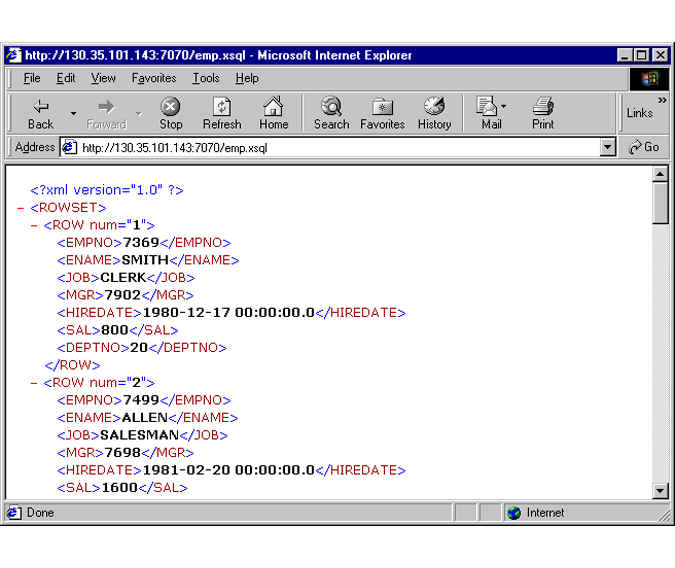This screenshot has width=675, height=568.
Task: Click the Go button
Action: [x=644, y=147]
